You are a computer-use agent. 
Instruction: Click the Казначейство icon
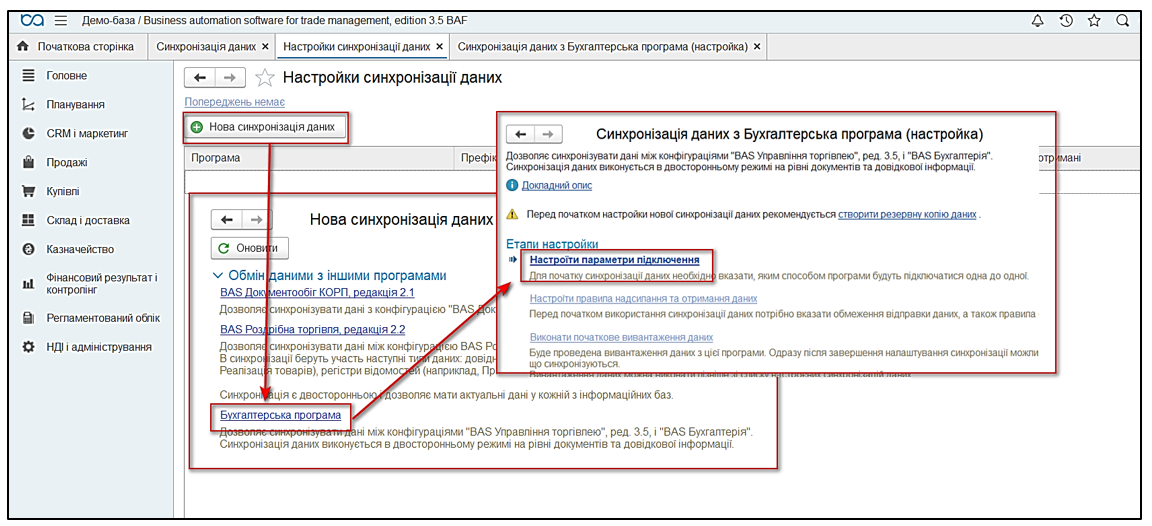point(29,249)
